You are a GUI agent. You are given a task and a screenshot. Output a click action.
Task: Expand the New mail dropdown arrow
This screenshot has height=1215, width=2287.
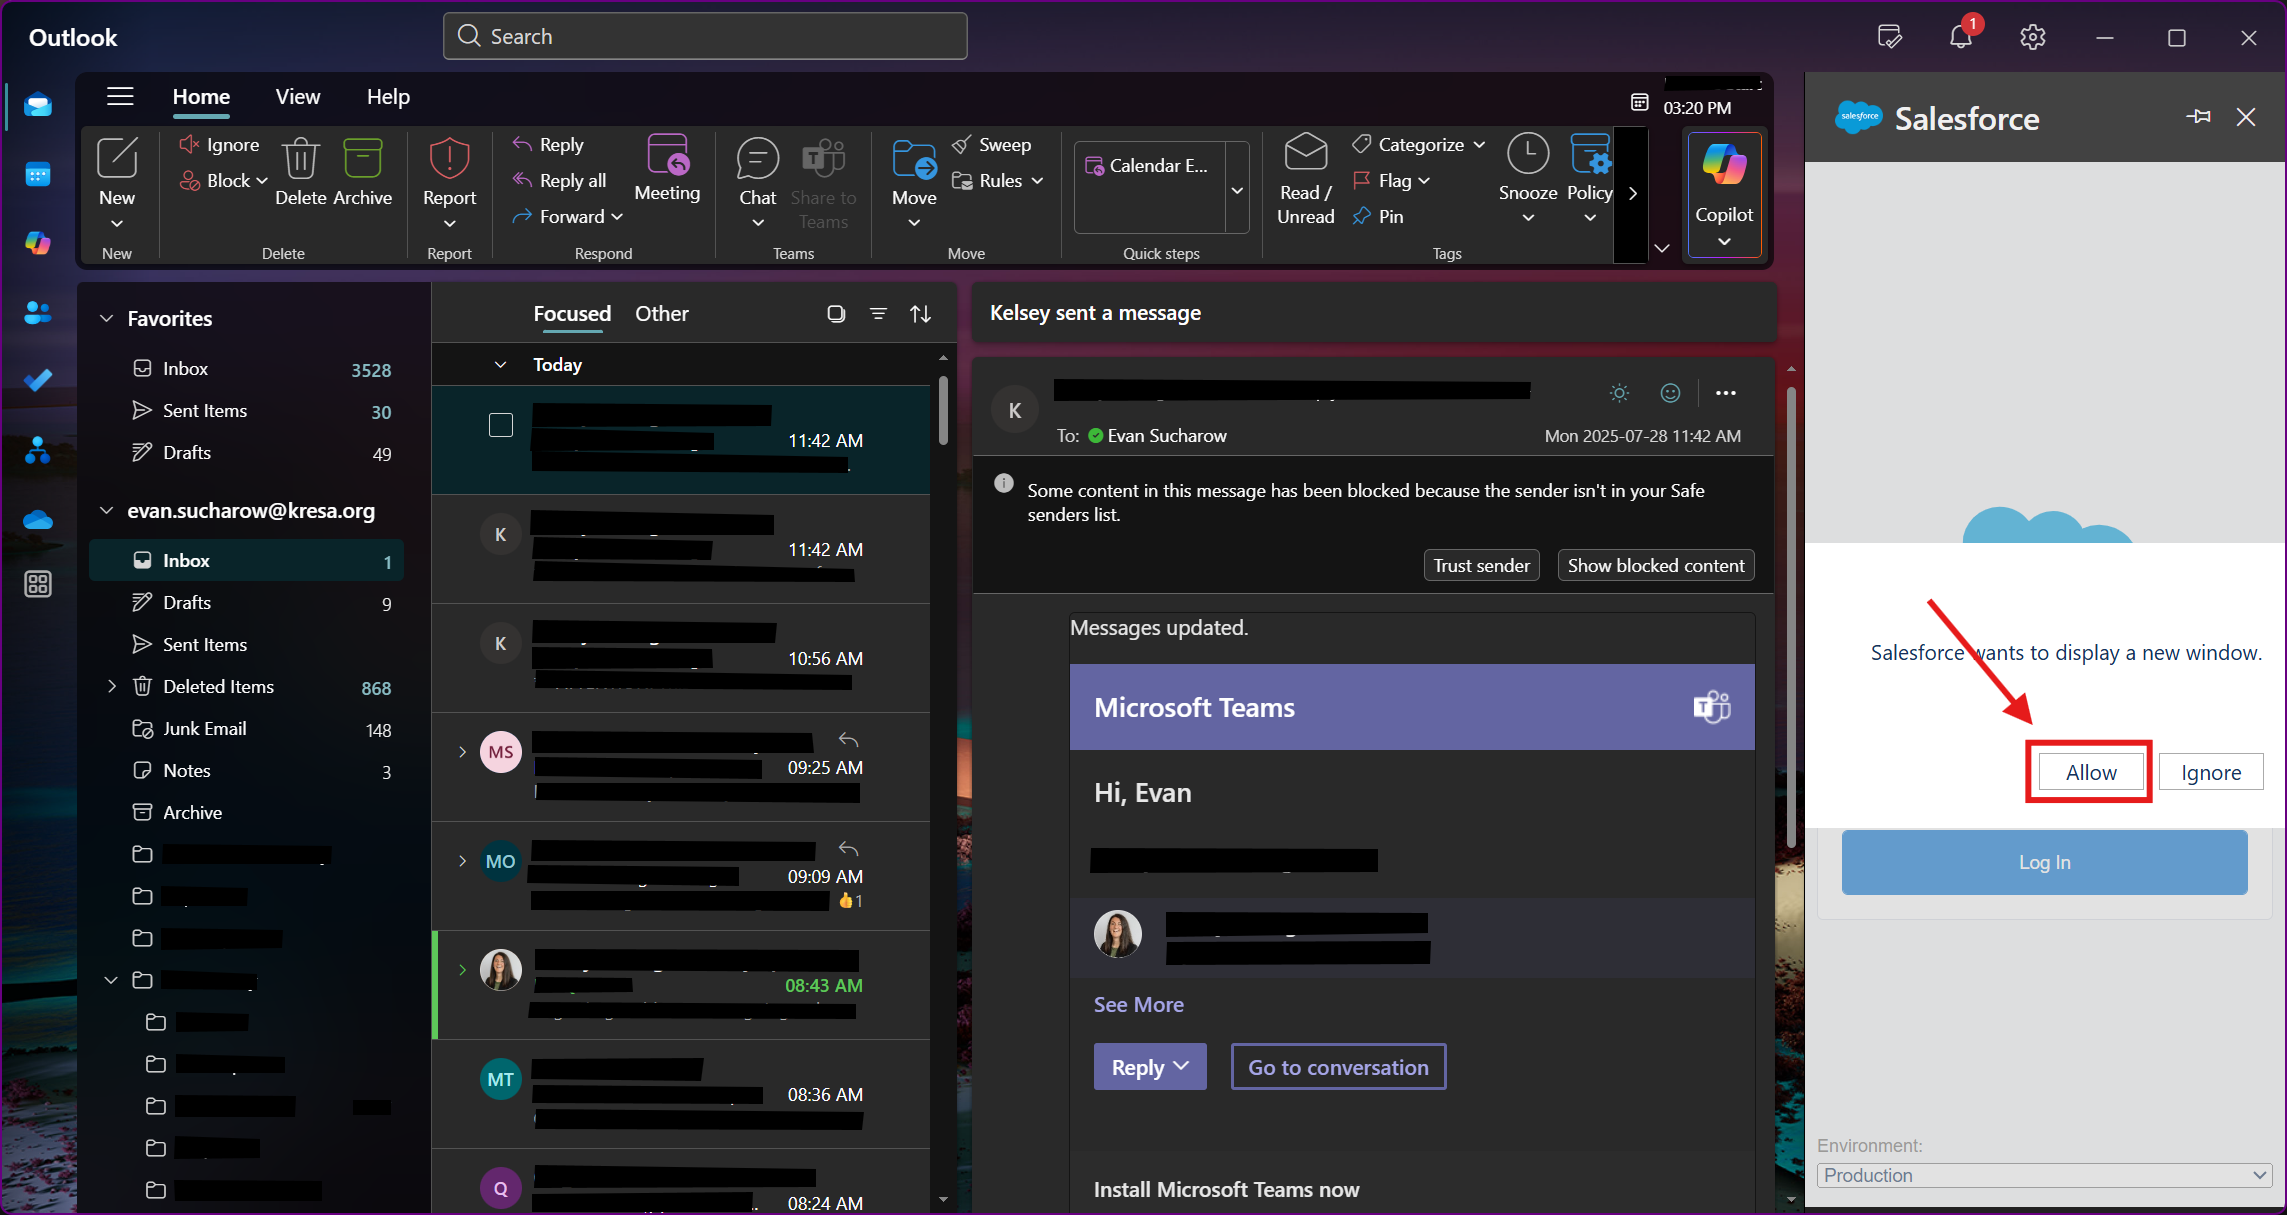click(117, 223)
